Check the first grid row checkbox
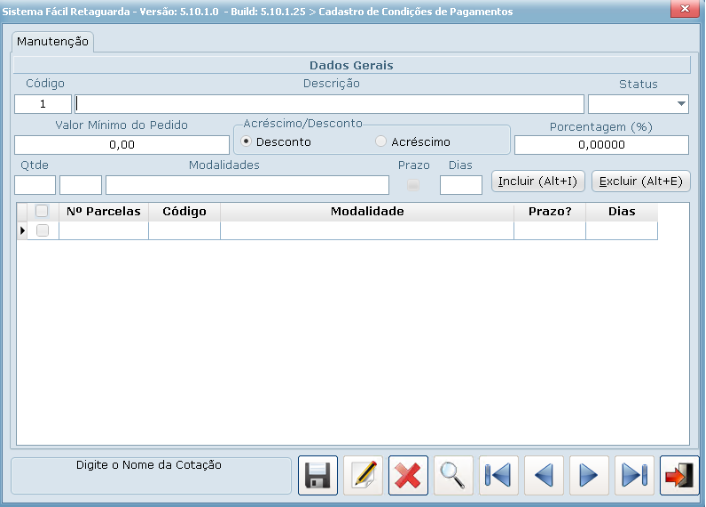The width and height of the screenshot is (706, 507). point(42,231)
